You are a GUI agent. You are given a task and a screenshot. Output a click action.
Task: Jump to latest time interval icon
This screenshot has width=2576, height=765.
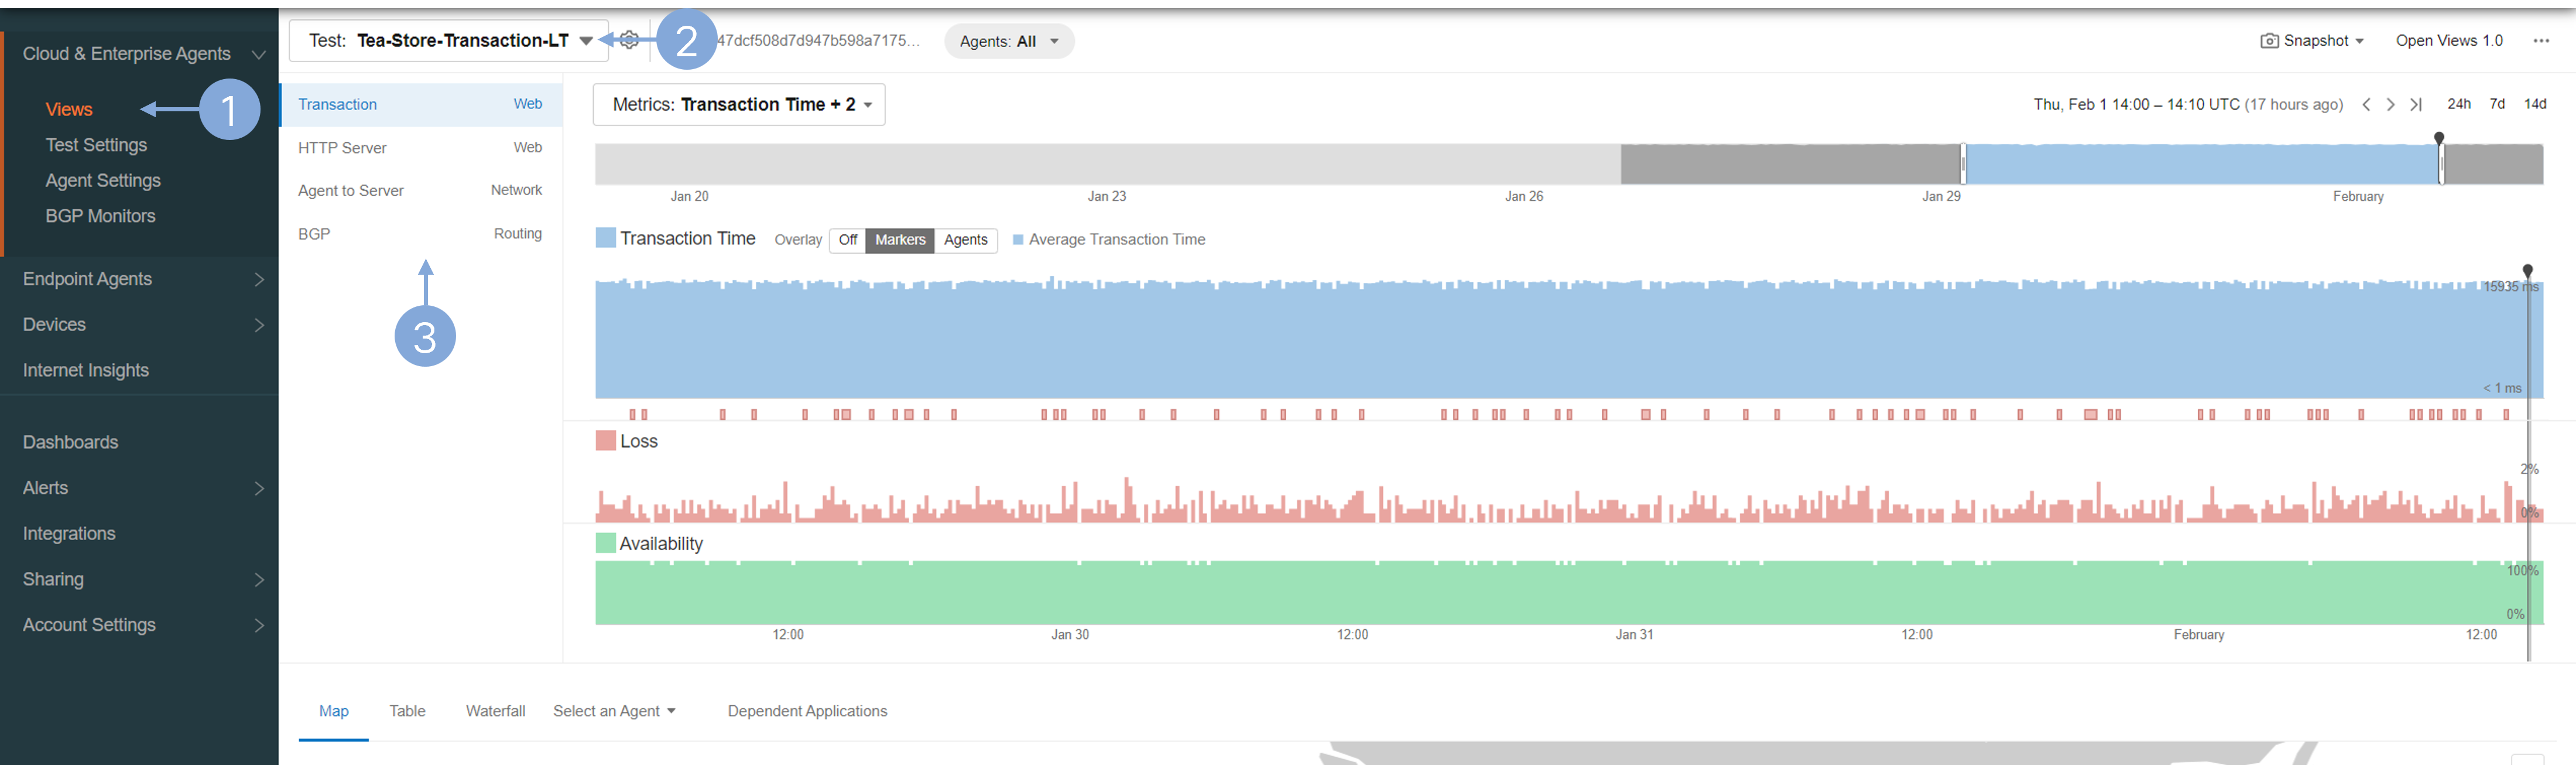point(2416,105)
